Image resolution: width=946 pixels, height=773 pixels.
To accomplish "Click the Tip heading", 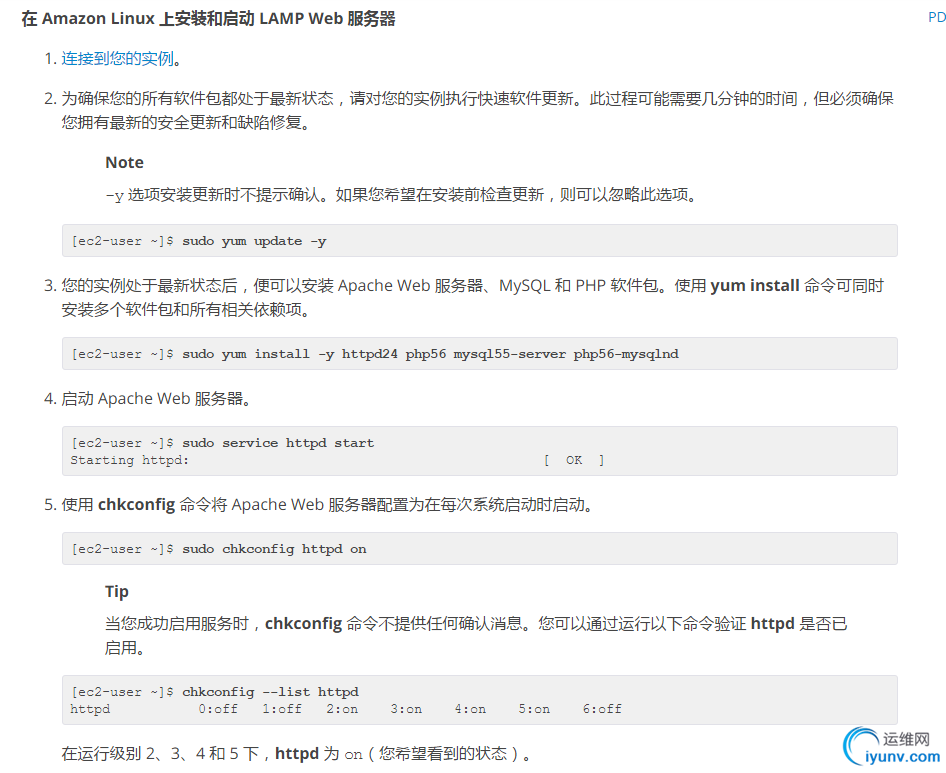I will tap(116, 591).
